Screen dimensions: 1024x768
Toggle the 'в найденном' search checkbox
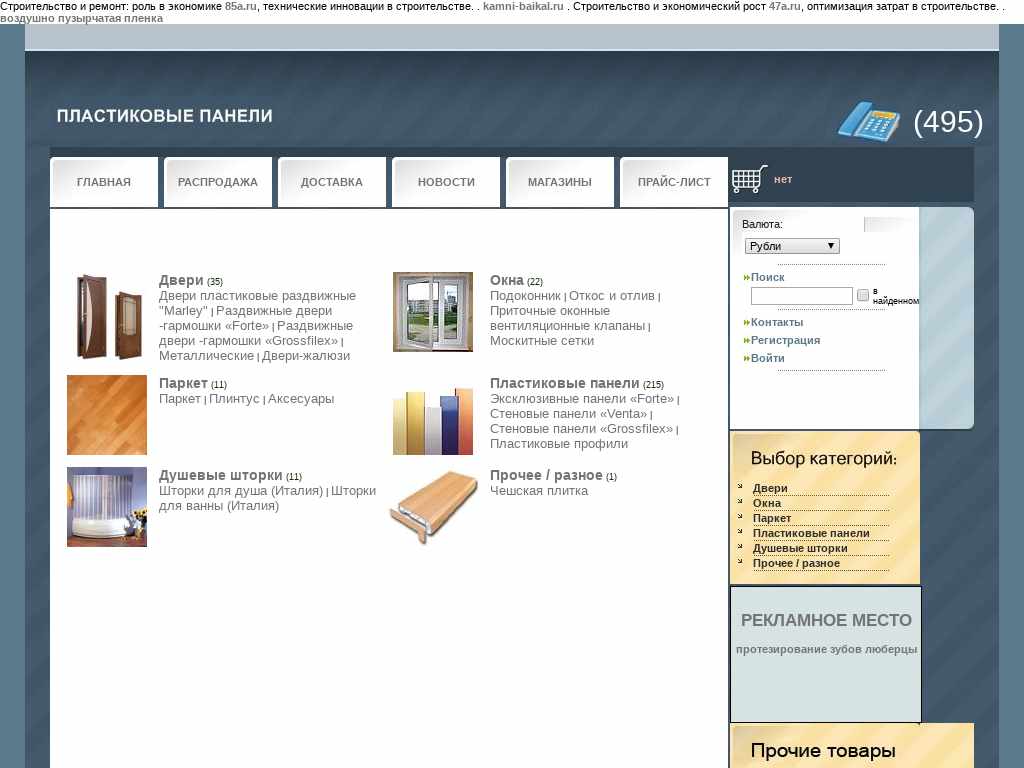point(863,296)
